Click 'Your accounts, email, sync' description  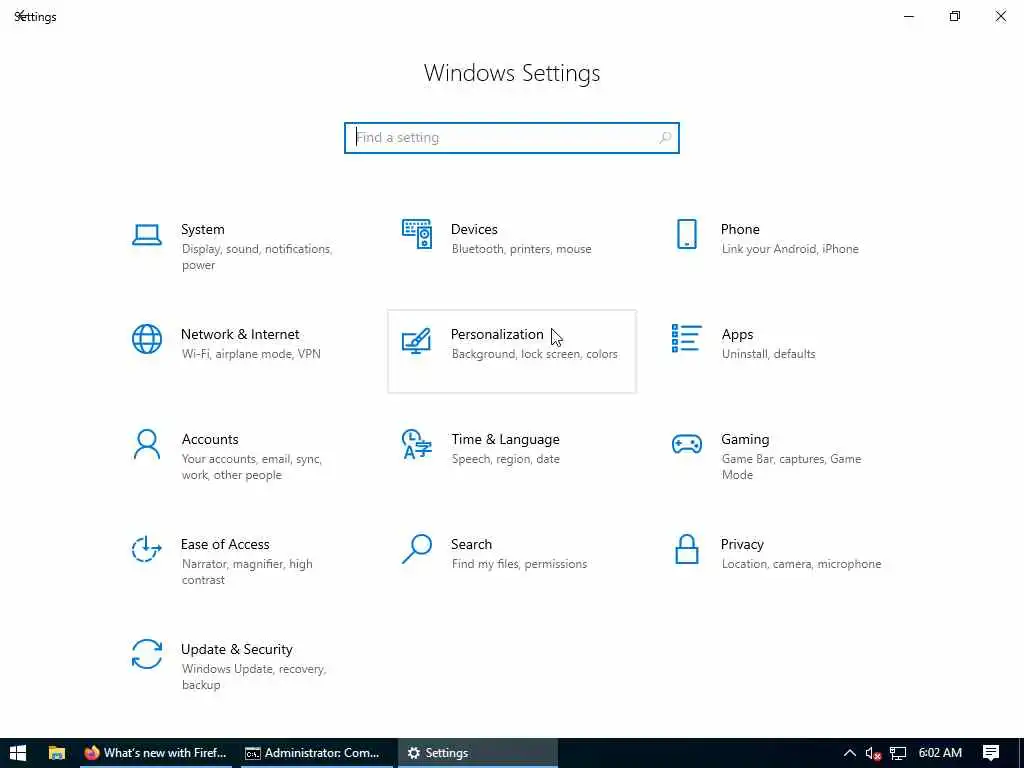click(251, 467)
